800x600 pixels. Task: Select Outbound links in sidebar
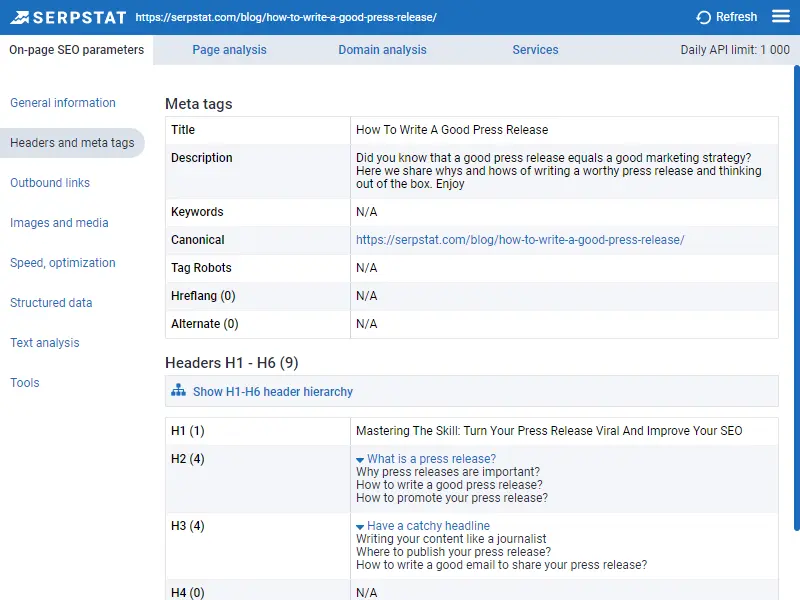click(x=50, y=183)
